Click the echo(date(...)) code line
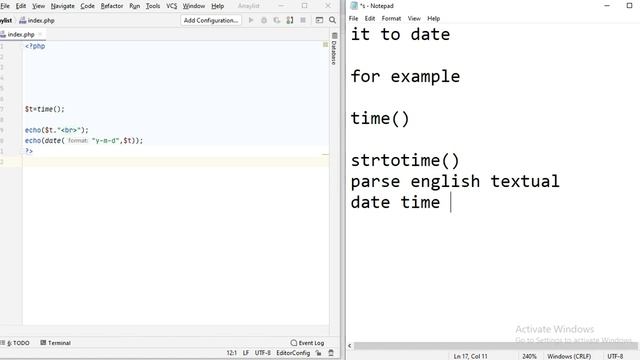 point(84,140)
